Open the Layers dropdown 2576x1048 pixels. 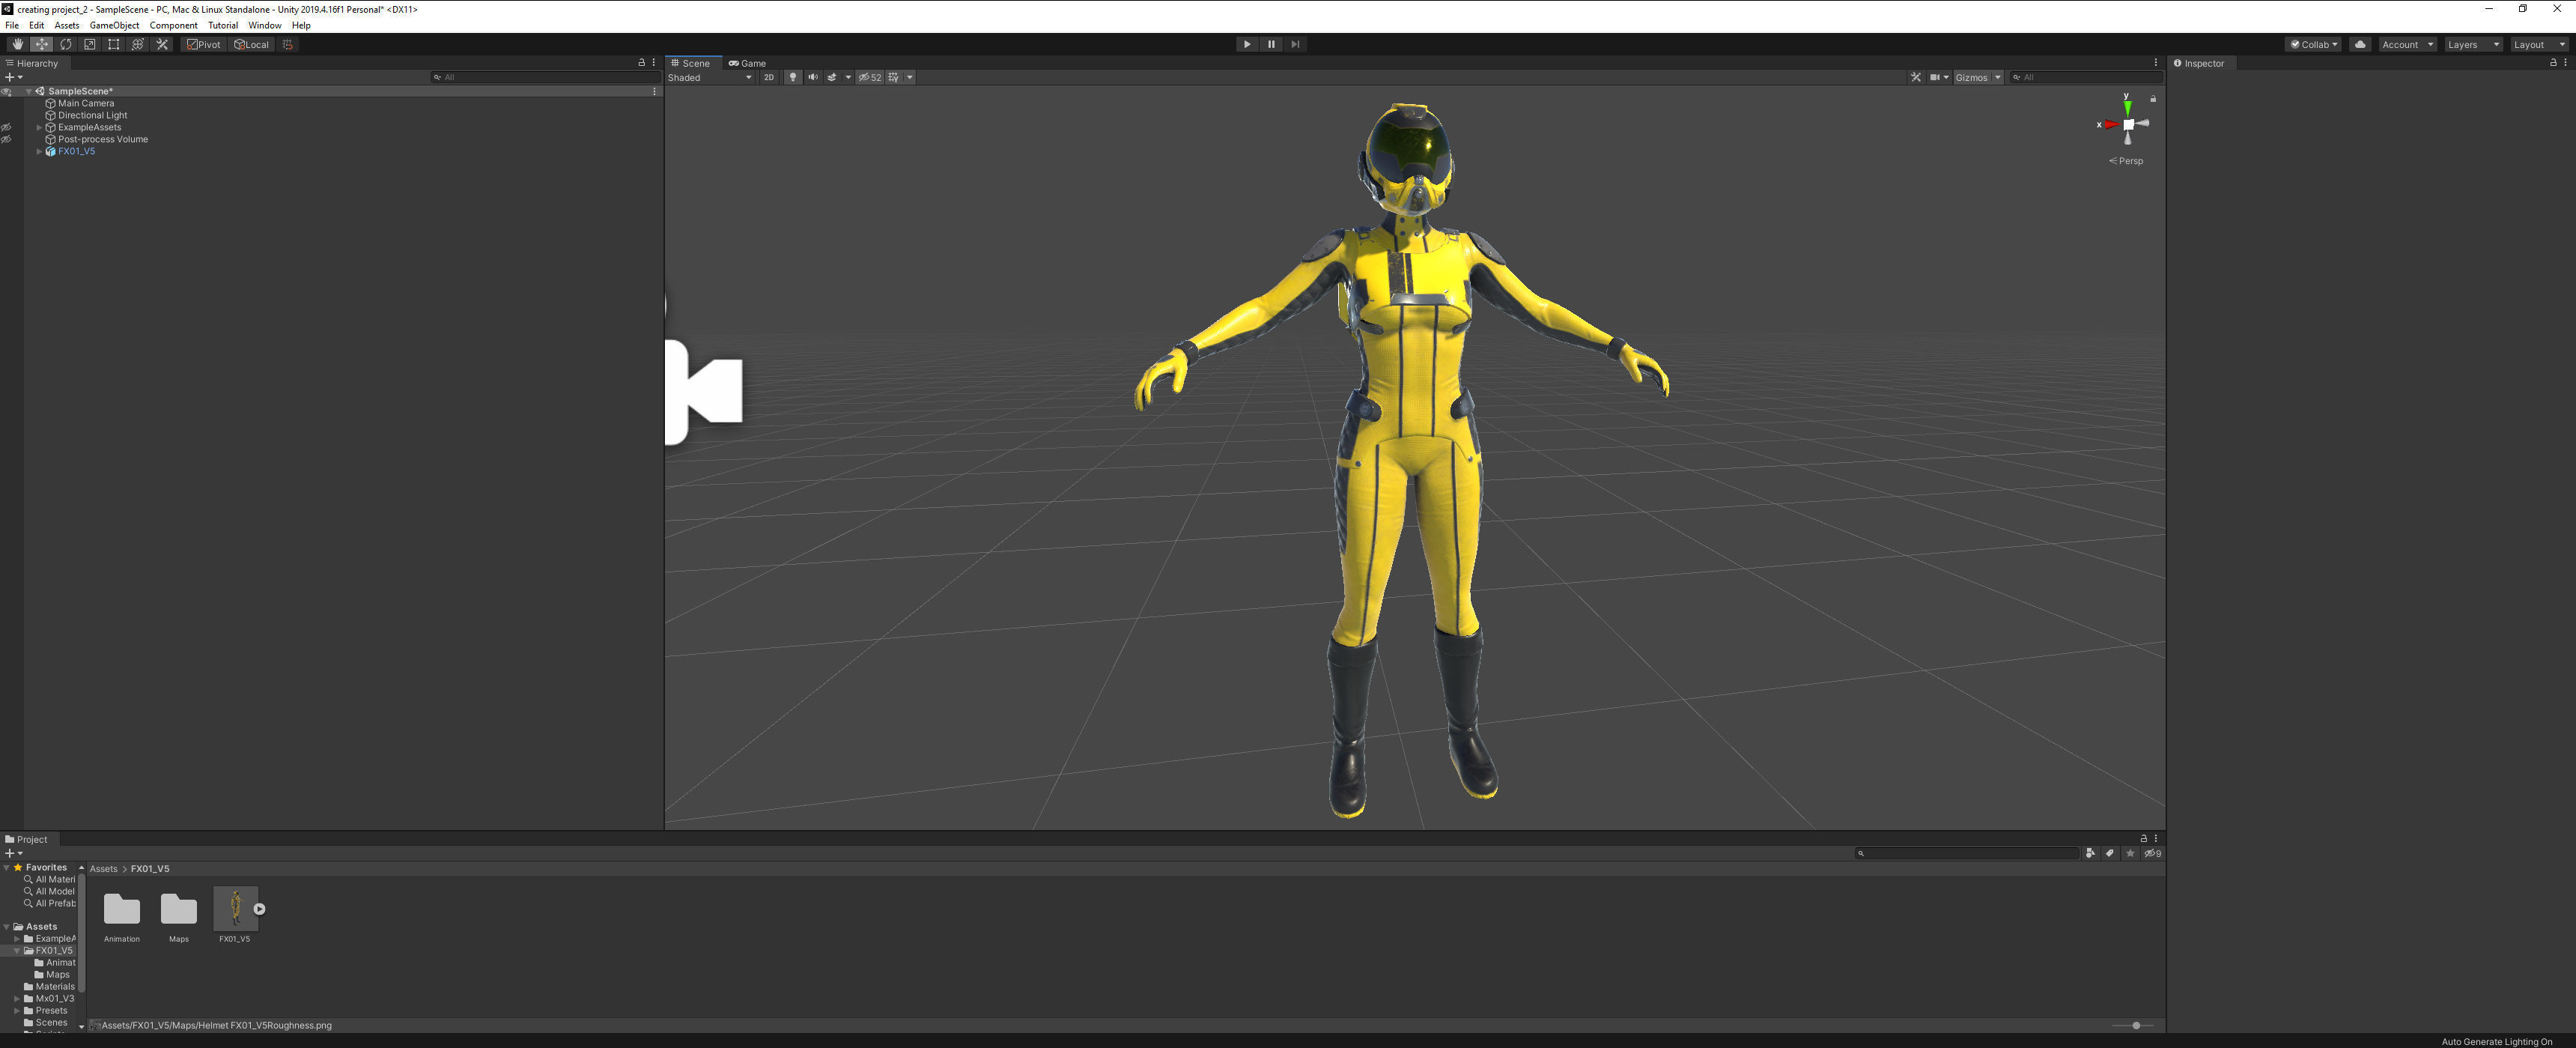[x=2472, y=44]
